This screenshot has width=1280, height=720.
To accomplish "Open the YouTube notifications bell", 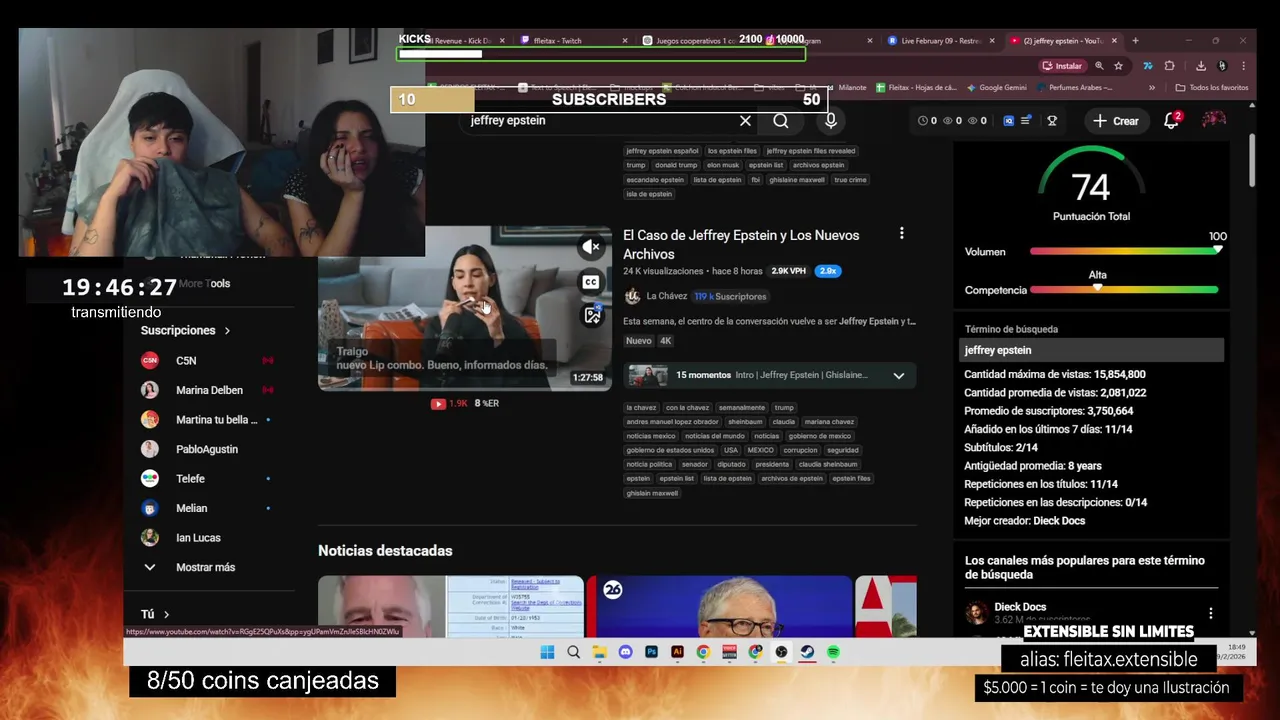I will click(x=1172, y=120).
